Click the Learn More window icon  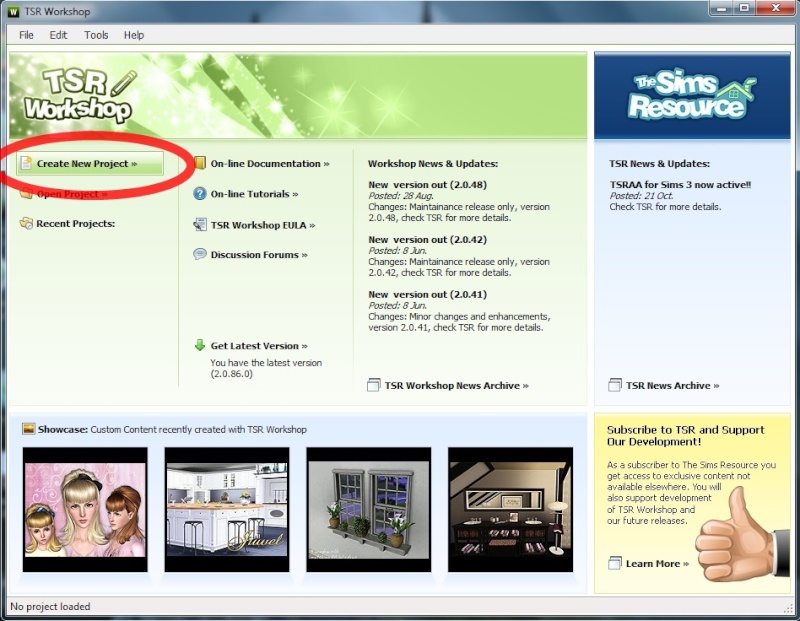(615, 563)
